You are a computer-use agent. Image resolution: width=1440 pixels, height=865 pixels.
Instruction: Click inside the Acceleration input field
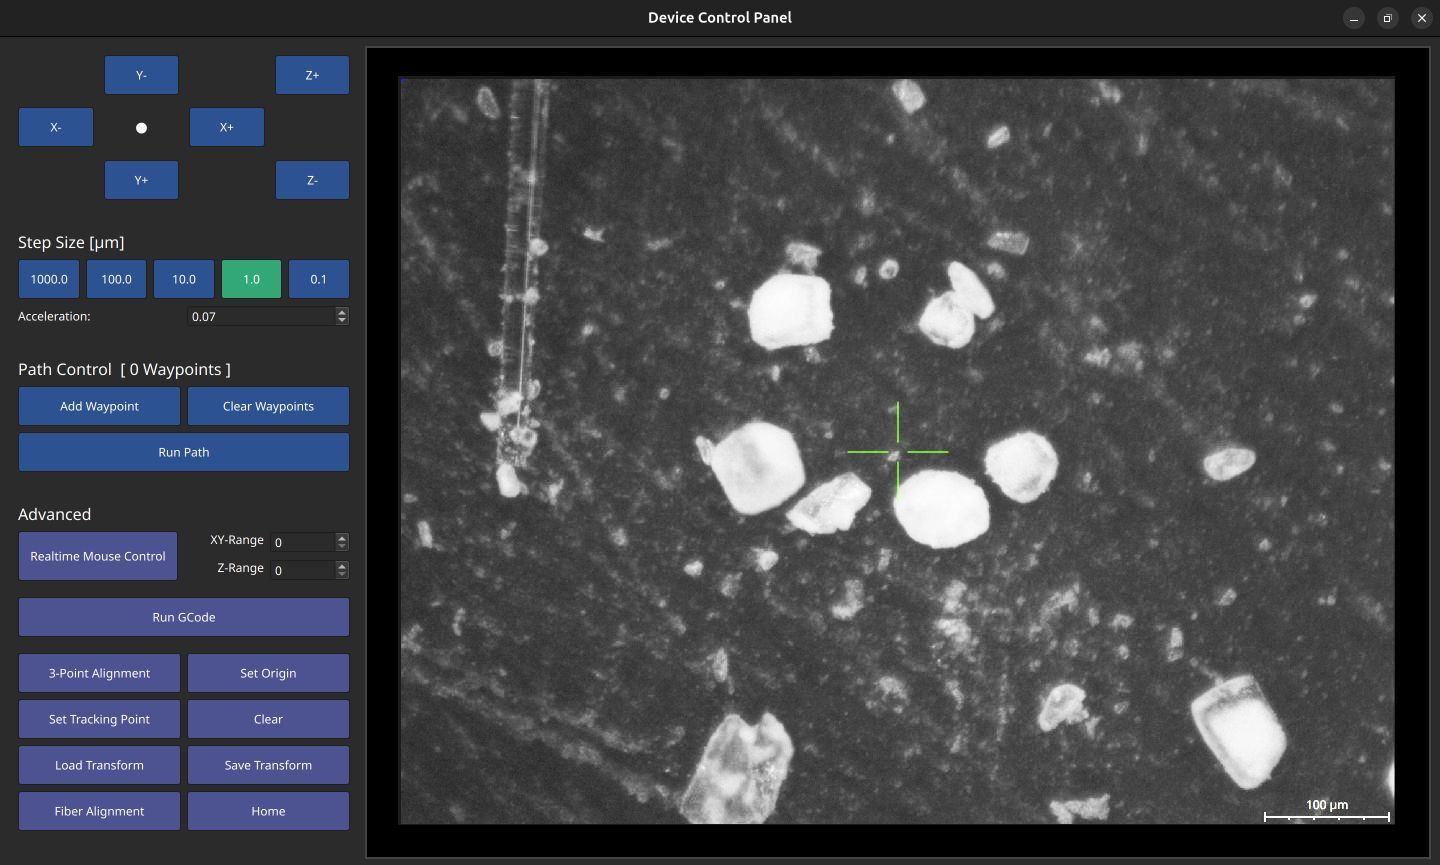pos(260,316)
